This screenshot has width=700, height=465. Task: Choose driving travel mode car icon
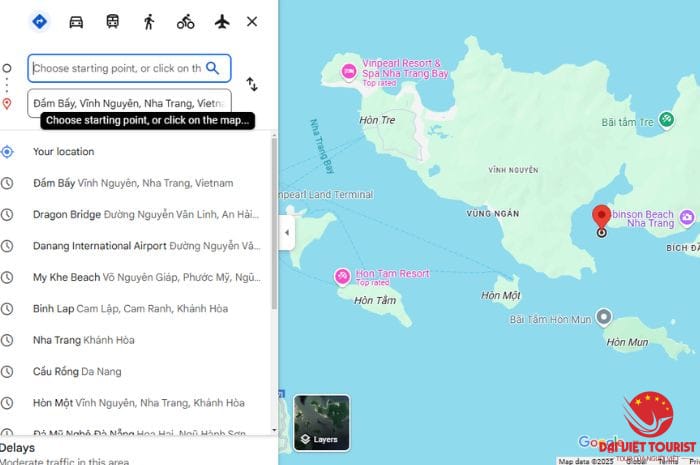click(x=76, y=22)
